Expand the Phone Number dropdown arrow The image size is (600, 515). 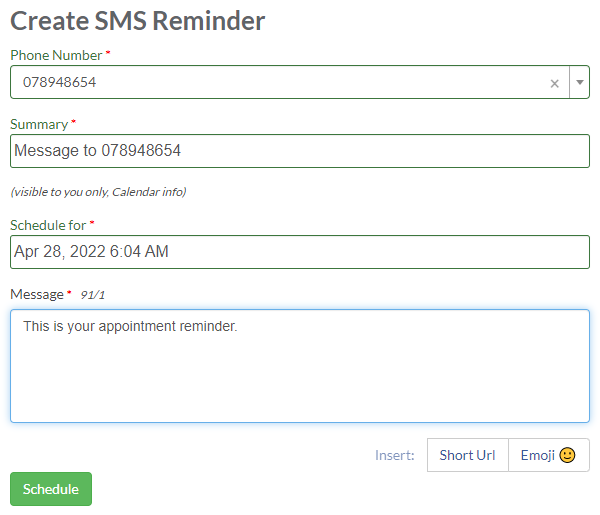coord(580,82)
